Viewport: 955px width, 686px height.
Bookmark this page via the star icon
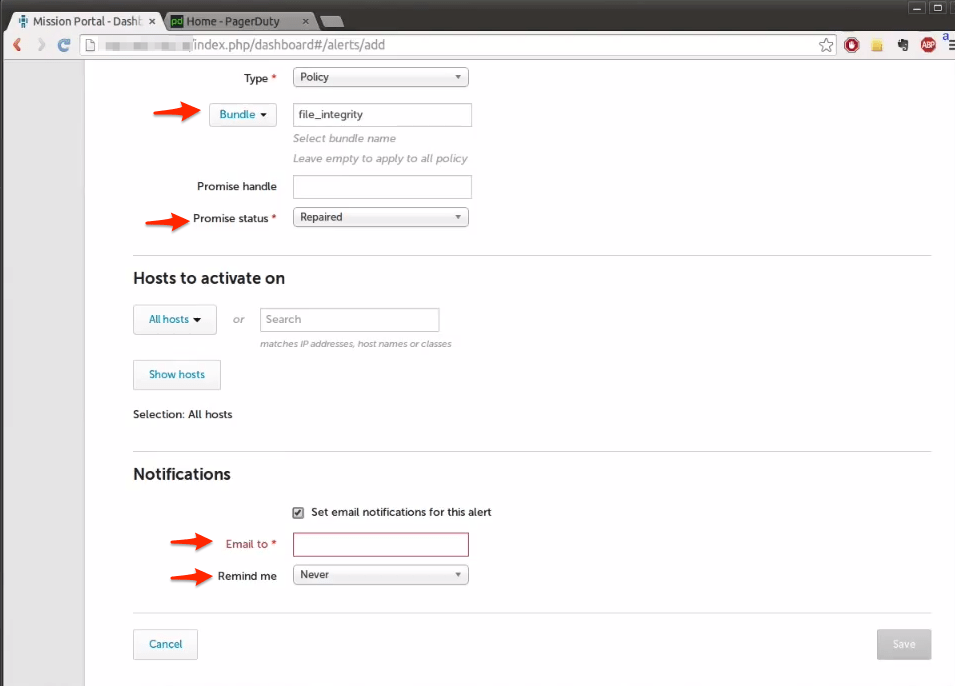pos(826,44)
